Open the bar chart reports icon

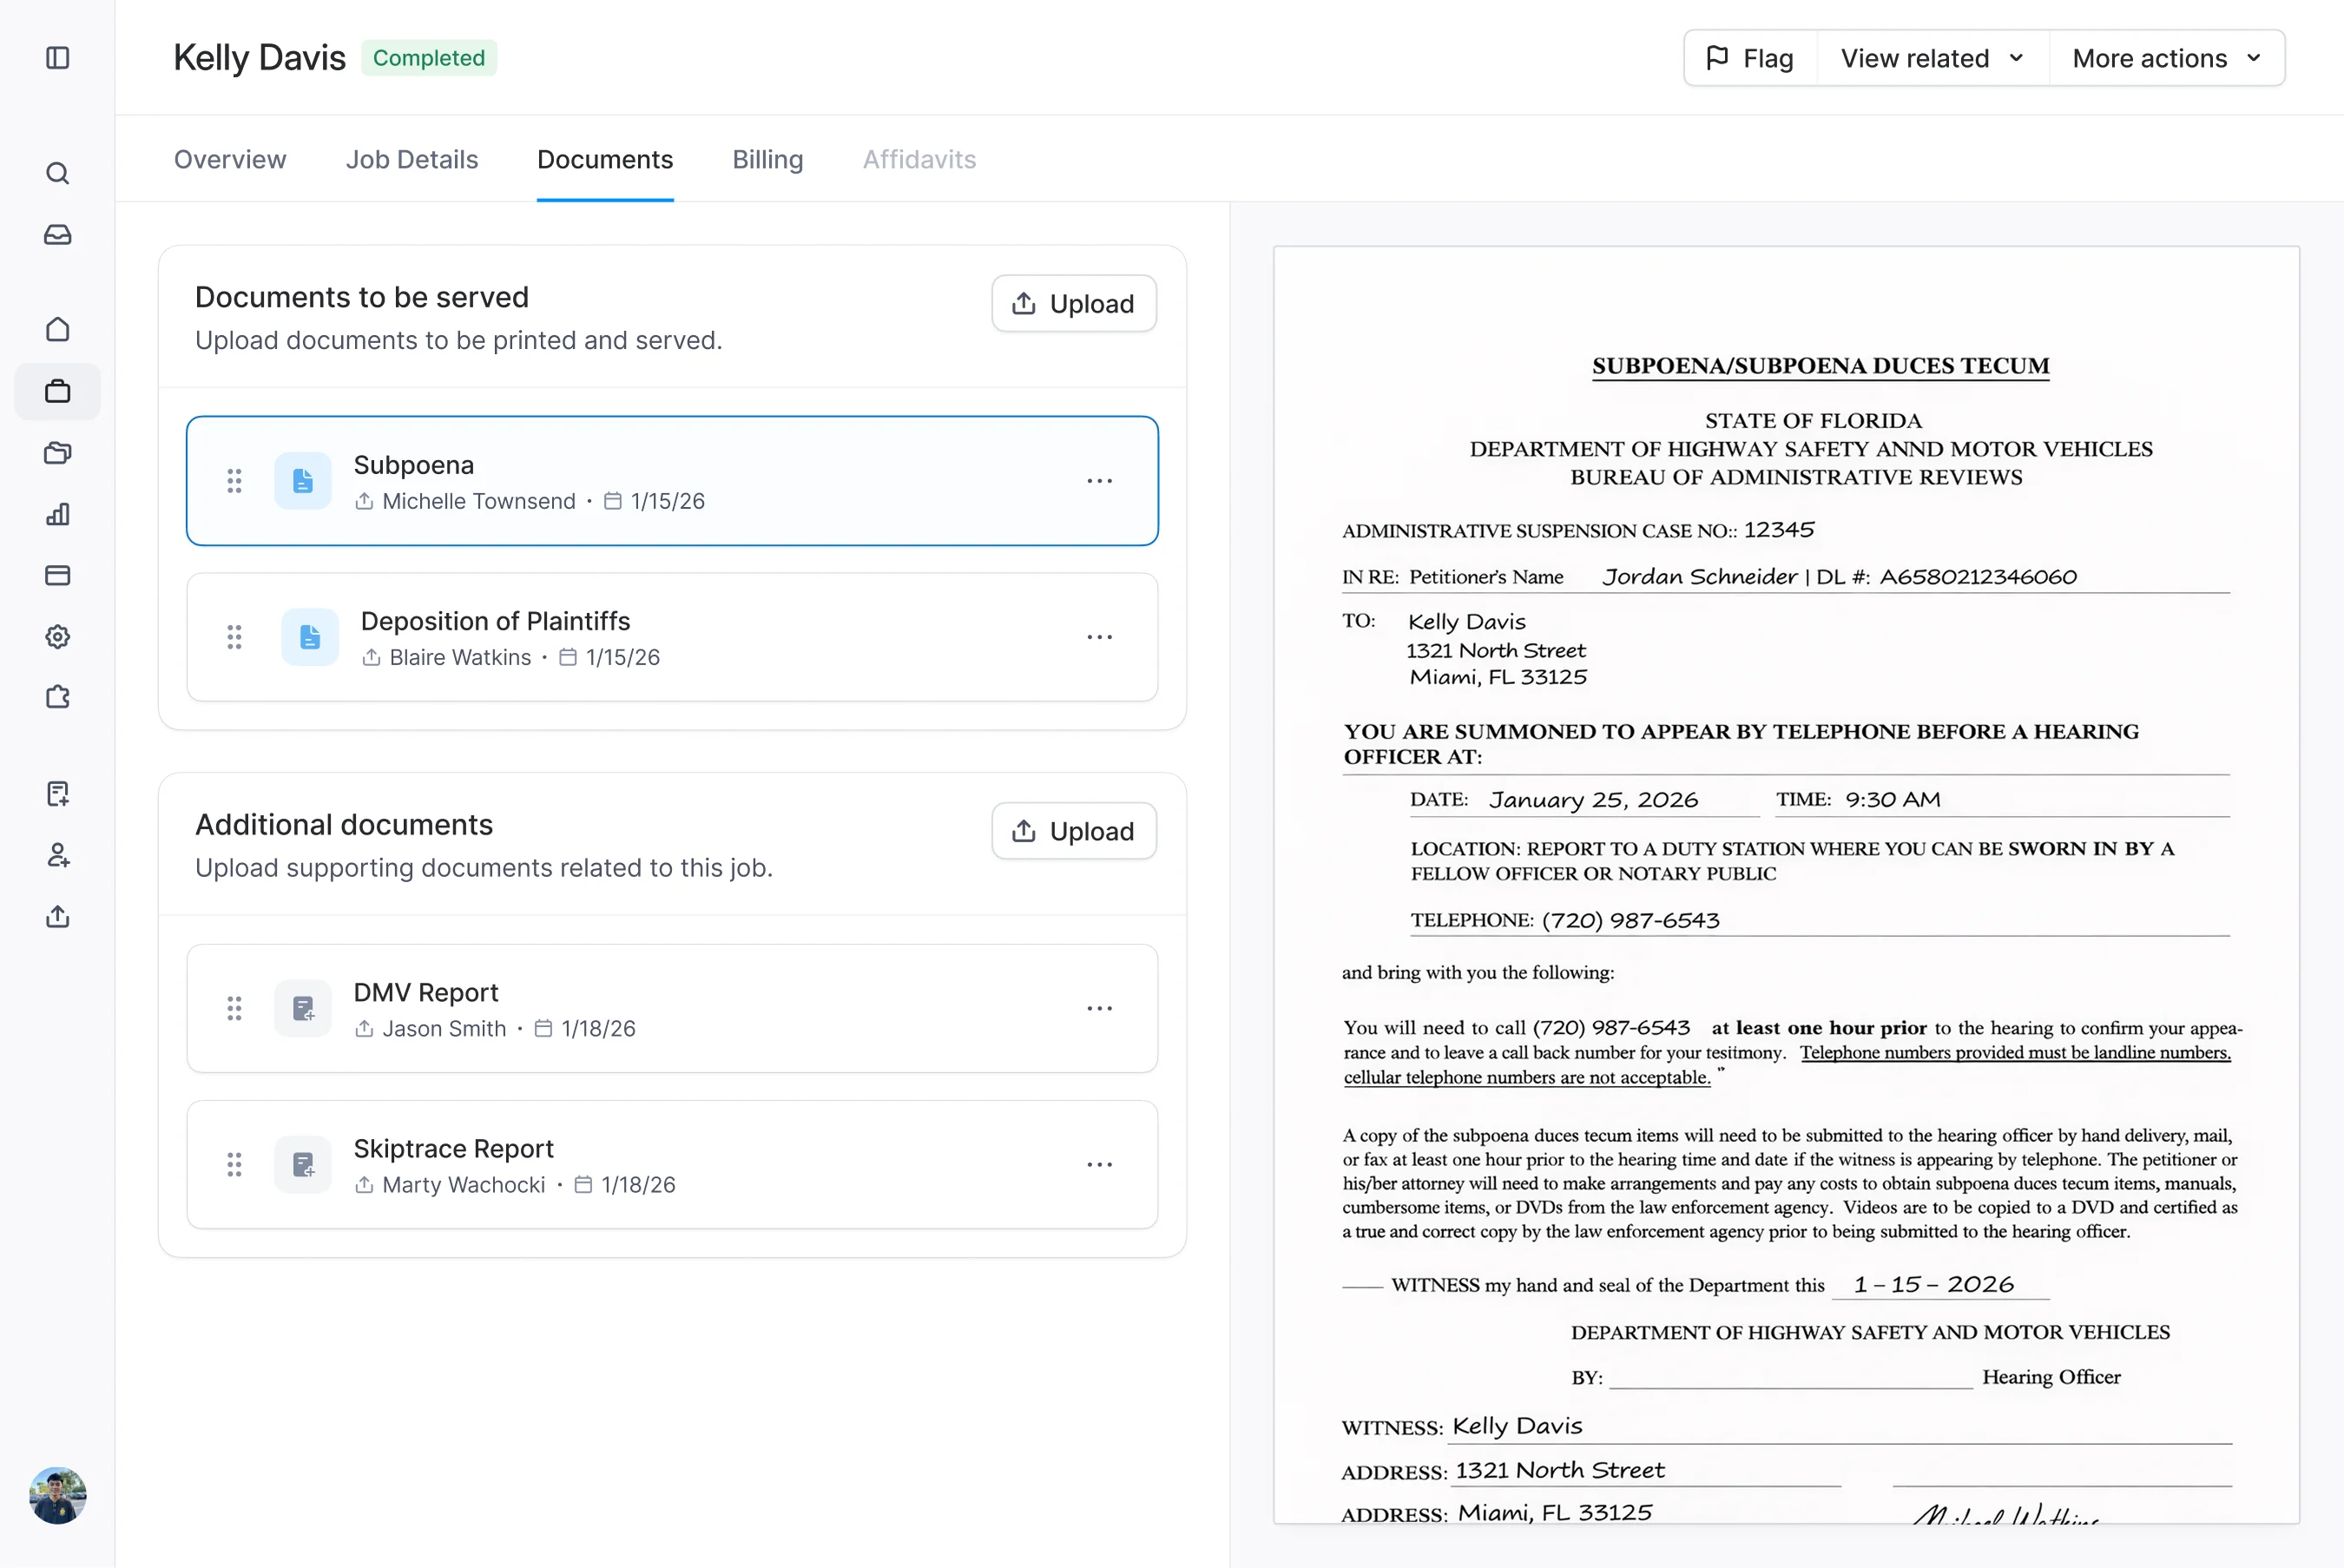(58, 514)
